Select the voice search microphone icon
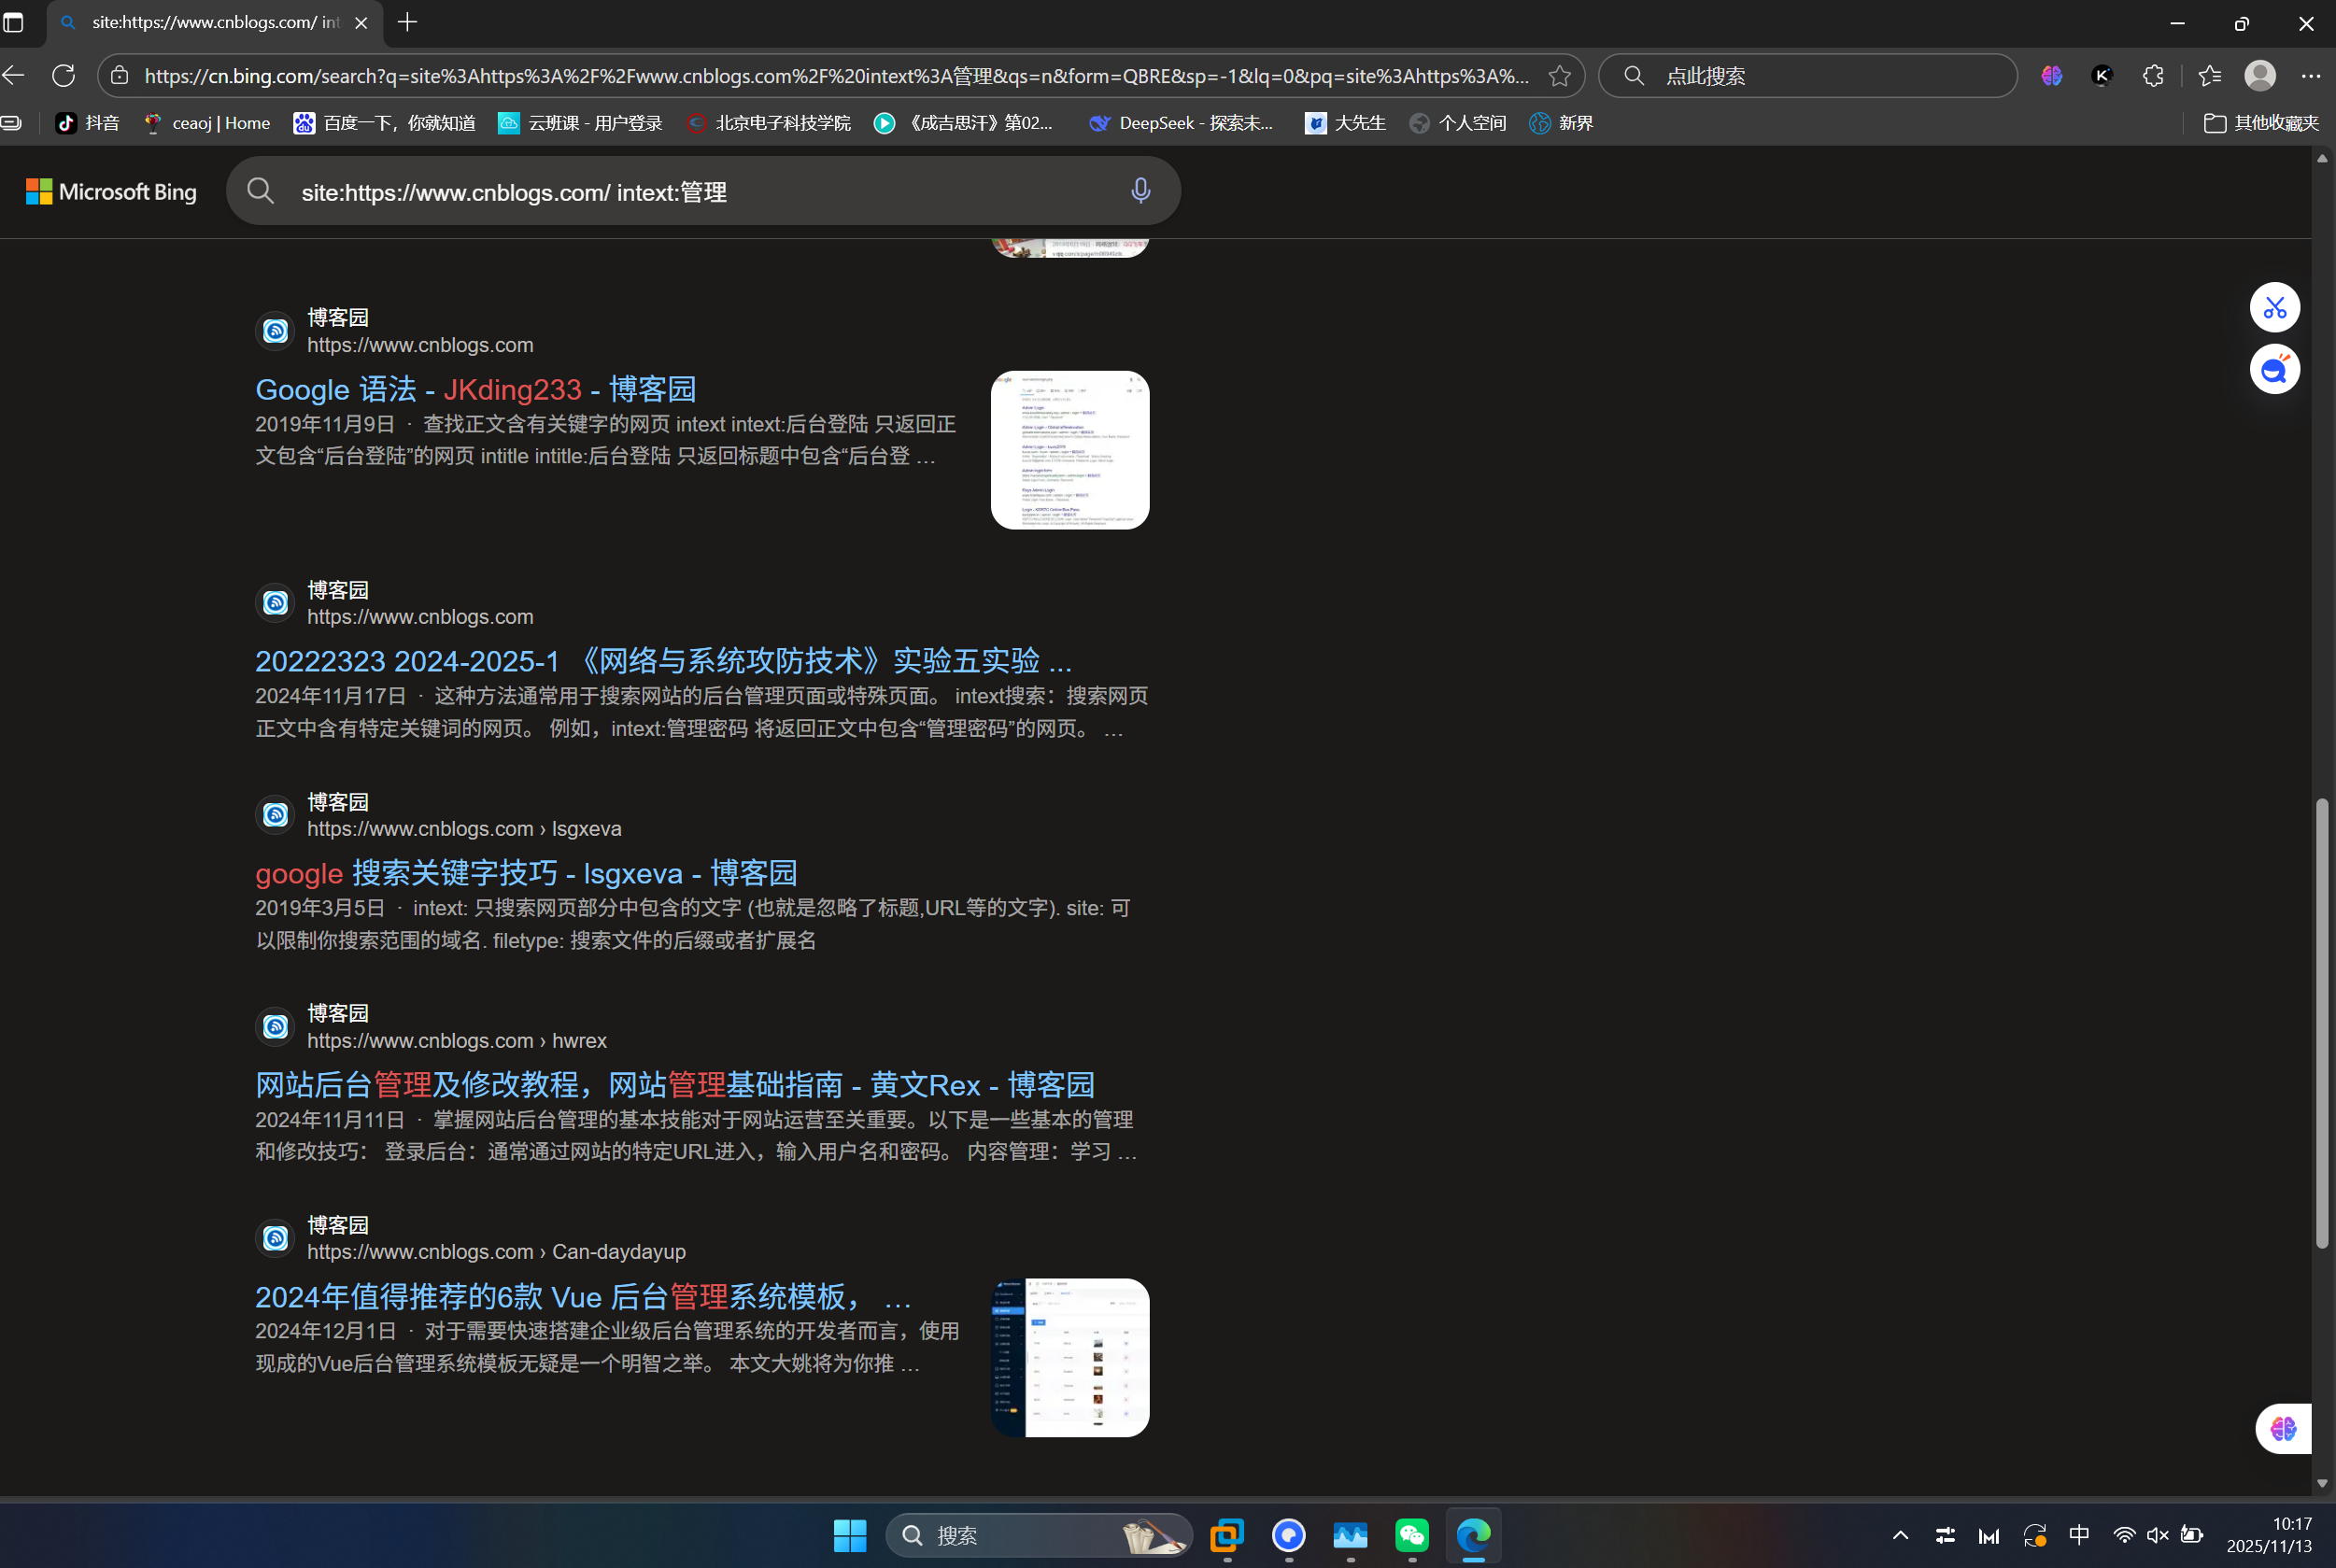Image resolution: width=2336 pixels, height=1568 pixels. point(1140,191)
